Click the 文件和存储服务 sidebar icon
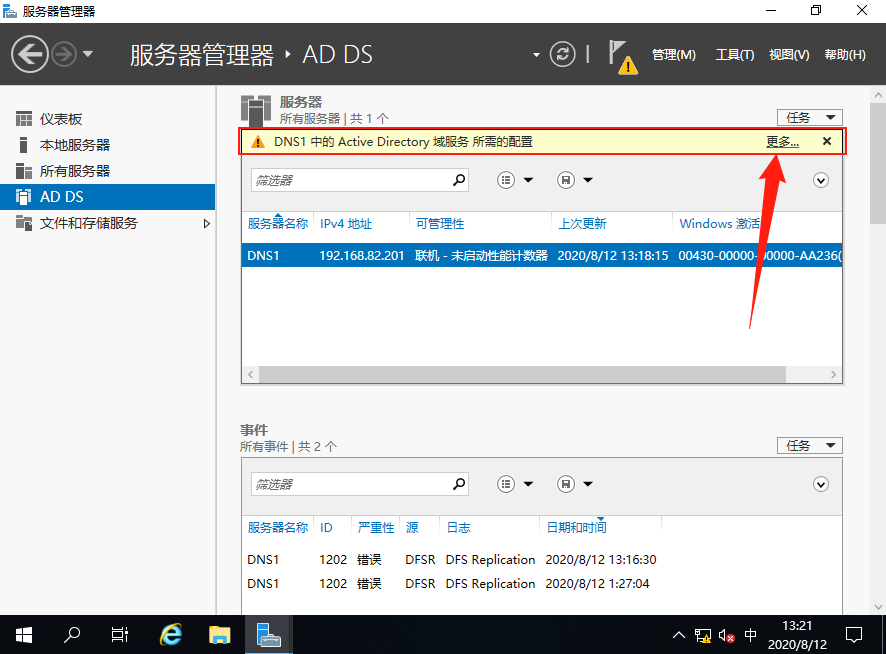 coord(24,223)
